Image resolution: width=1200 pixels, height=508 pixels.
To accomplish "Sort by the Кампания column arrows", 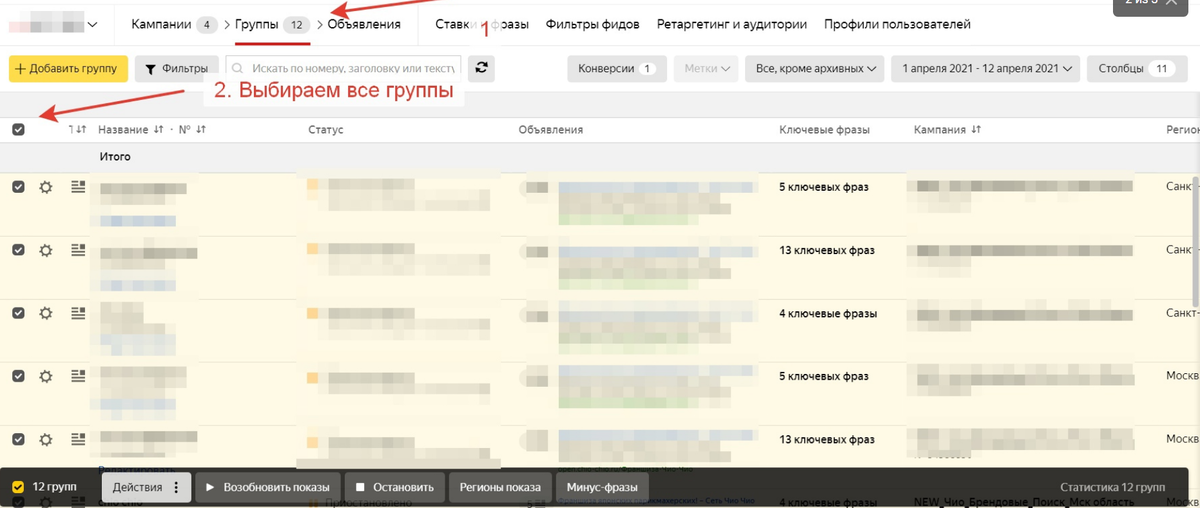I will click(976, 130).
